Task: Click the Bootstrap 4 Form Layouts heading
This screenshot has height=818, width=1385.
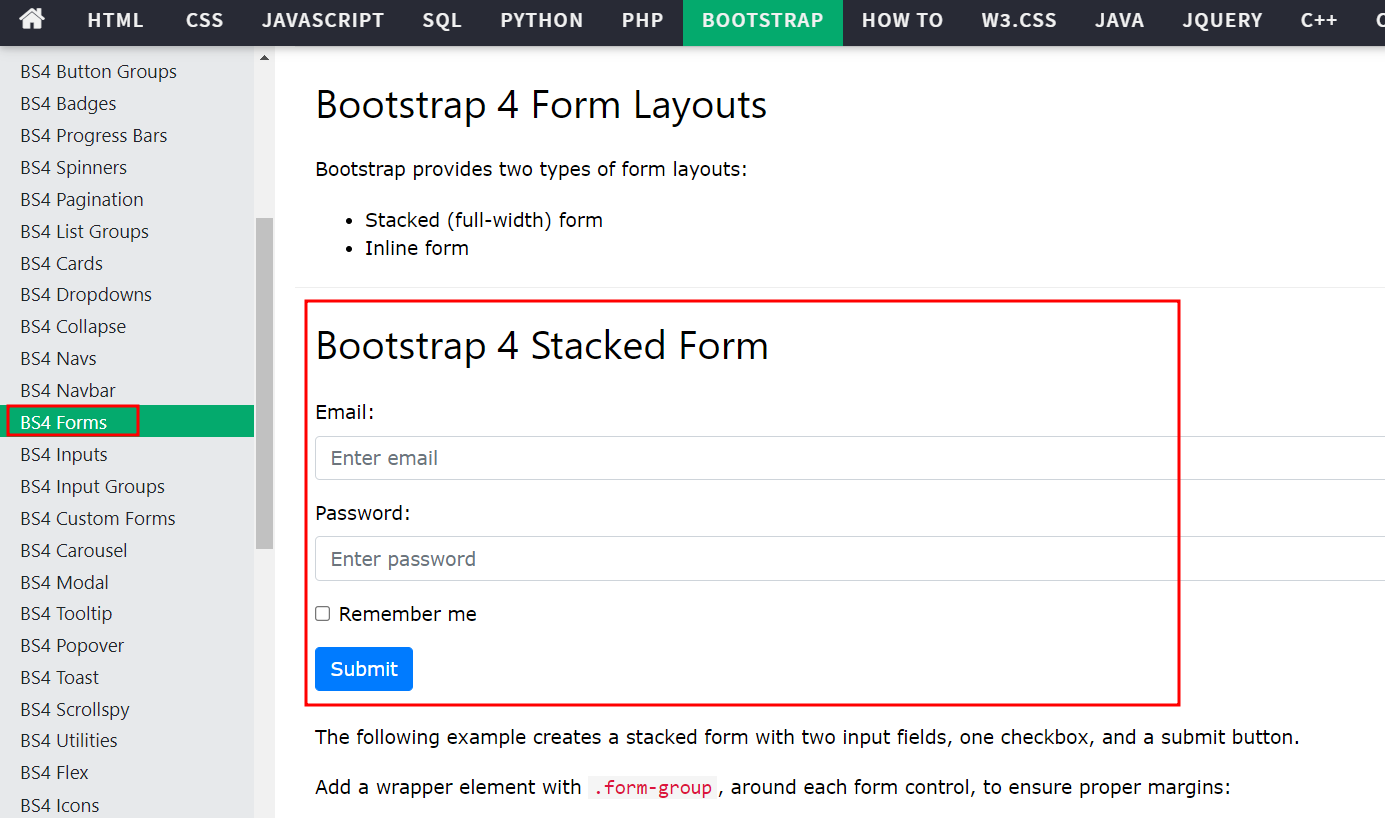Action: point(541,105)
